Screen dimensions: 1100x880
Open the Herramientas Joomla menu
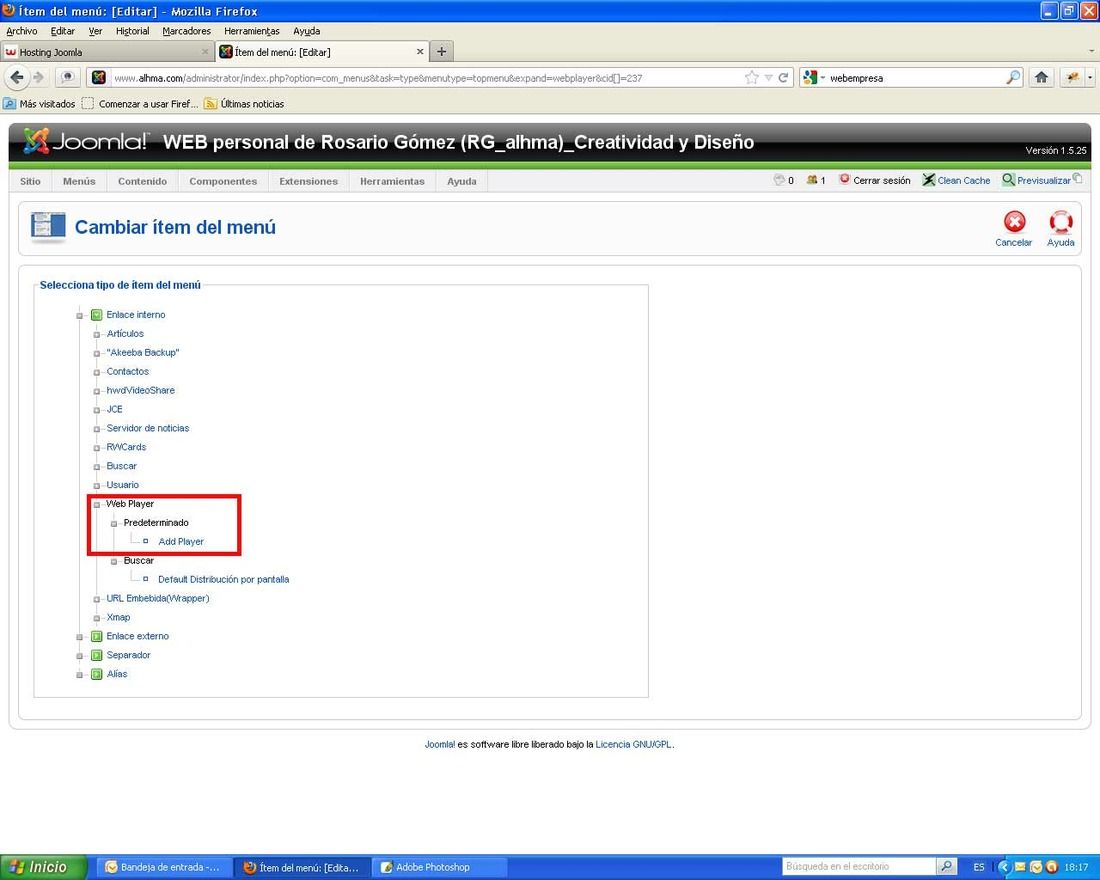tap(392, 181)
